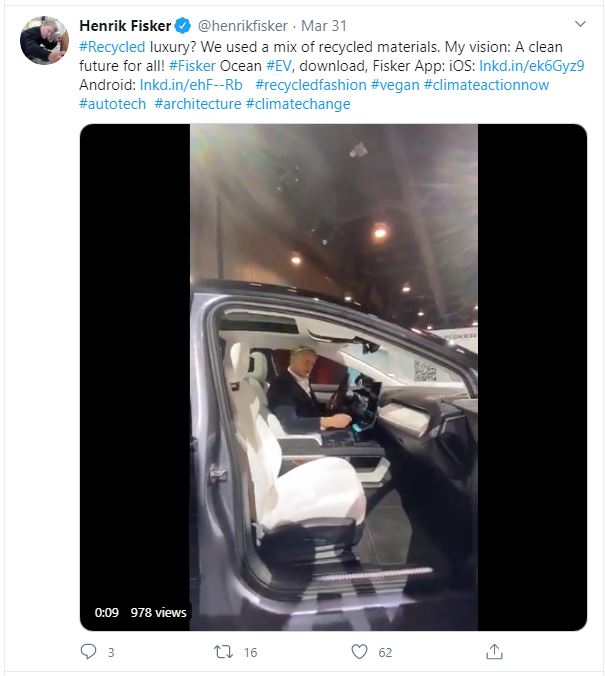
Task: Open the #autotech hashtag
Action: click(x=112, y=104)
